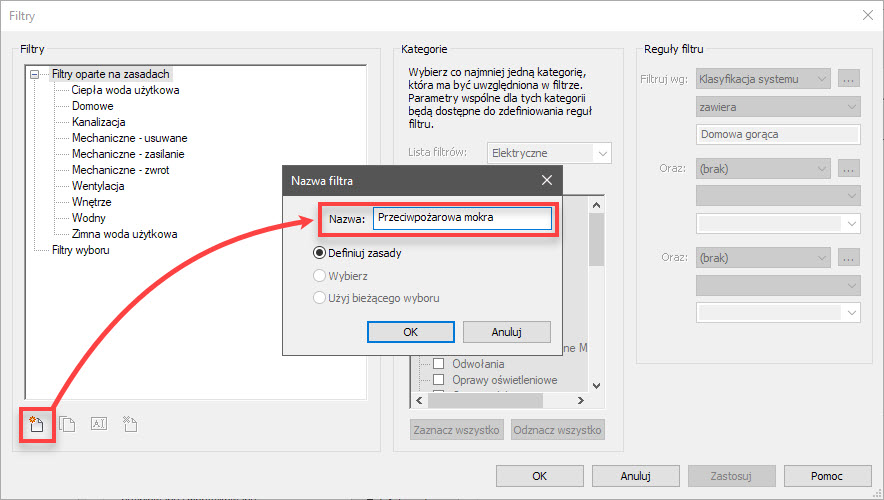The width and height of the screenshot is (884, 500).
Task: Select Ciepła woda użytkowa filter
Action: [125, 90]
